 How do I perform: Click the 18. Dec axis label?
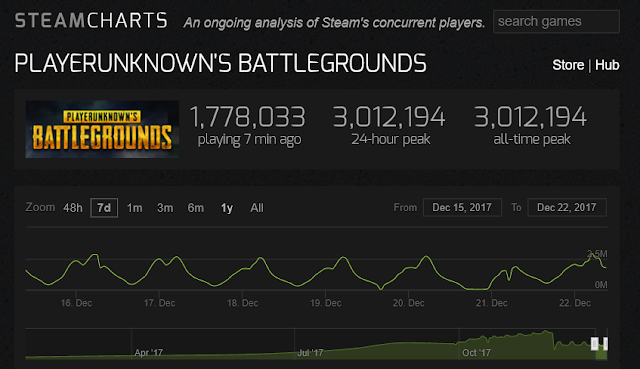point(242,303)
